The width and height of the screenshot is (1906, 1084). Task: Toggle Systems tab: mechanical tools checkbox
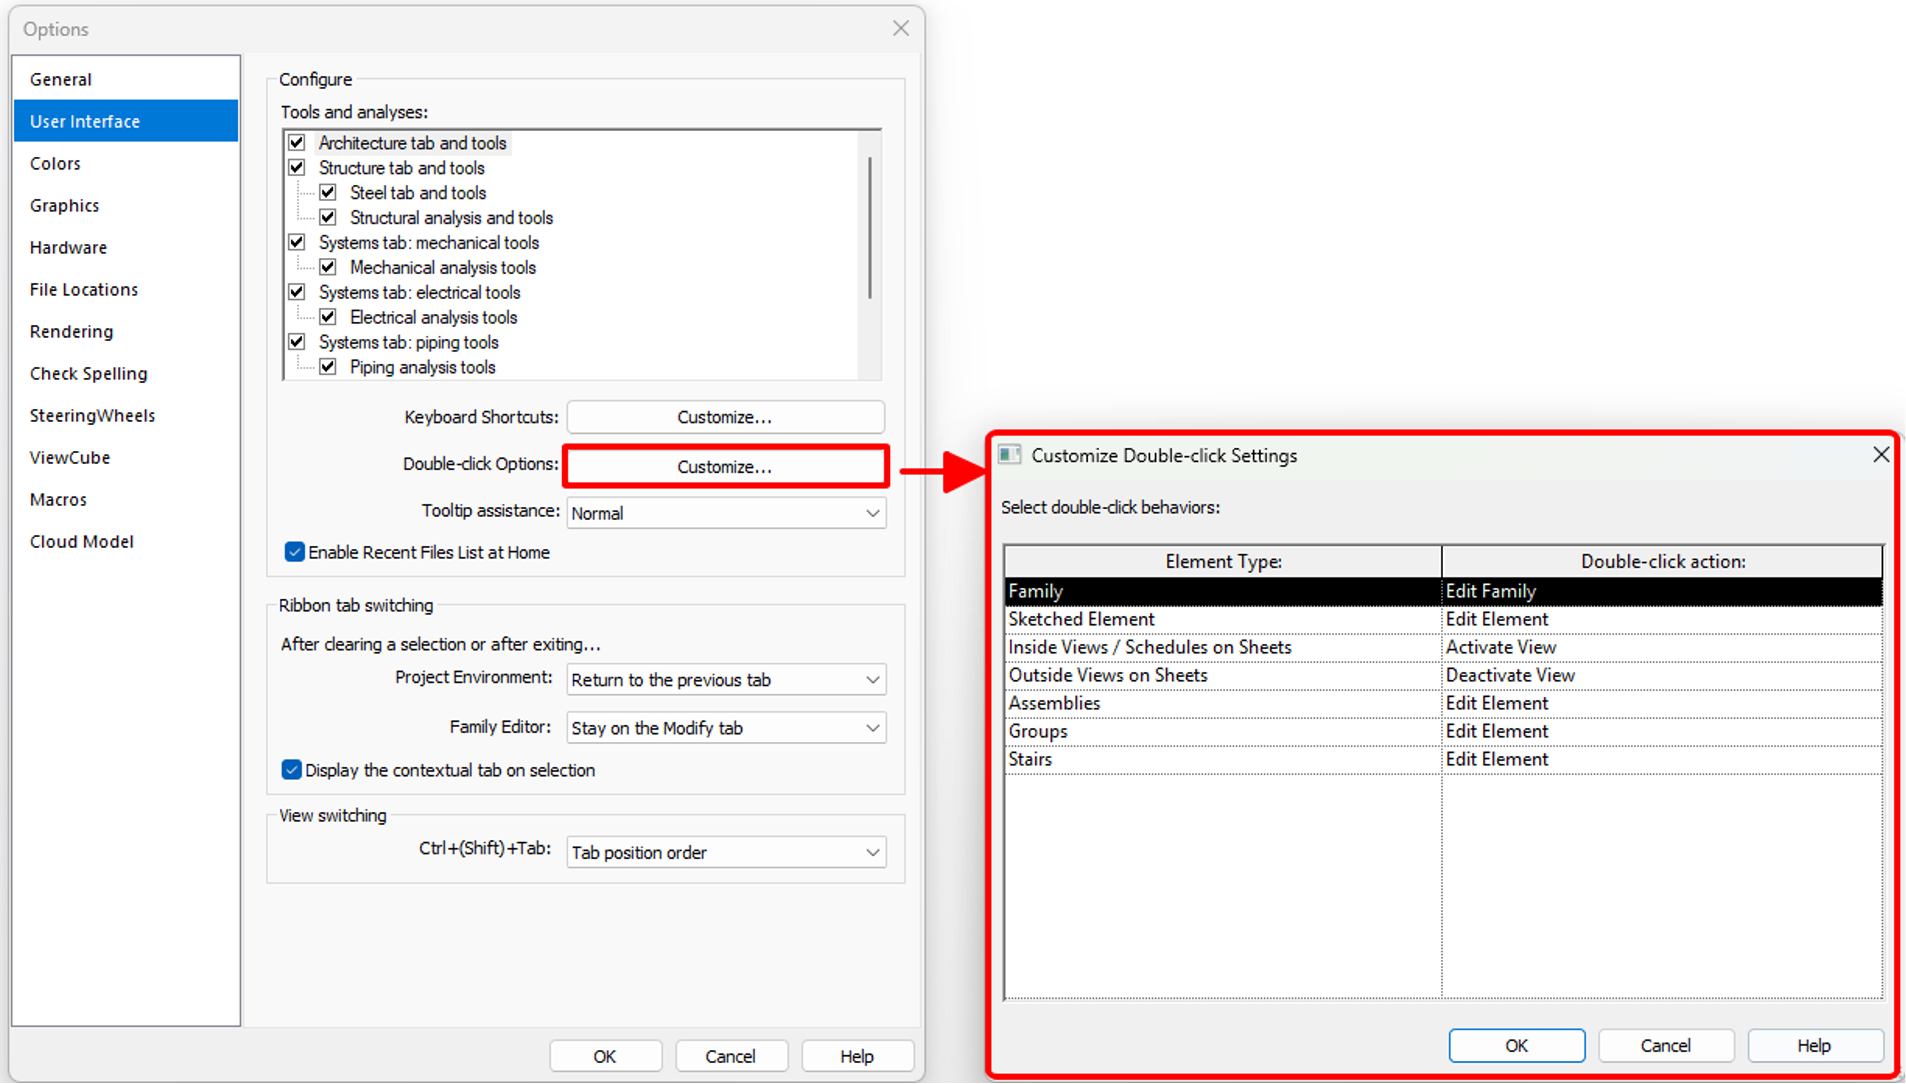pyautogui.click(x=297, y=243)
